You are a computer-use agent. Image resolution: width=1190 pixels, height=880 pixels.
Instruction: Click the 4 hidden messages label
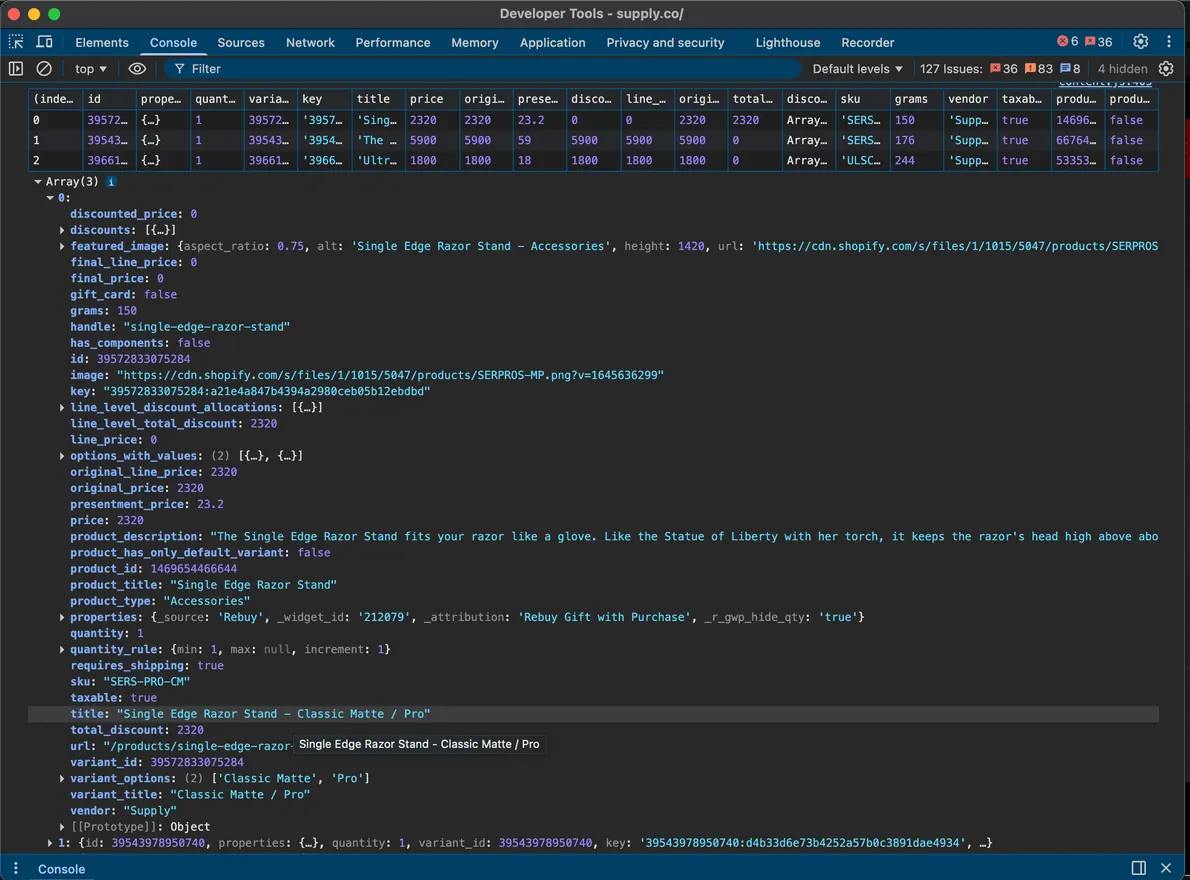(x=1122, y=68)
